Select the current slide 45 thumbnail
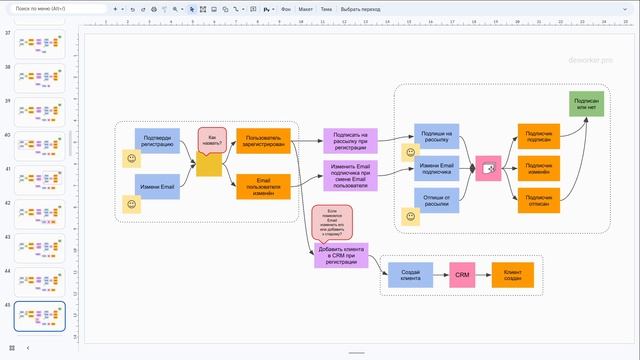The image size is (640, 360). (x=40, y=316)
